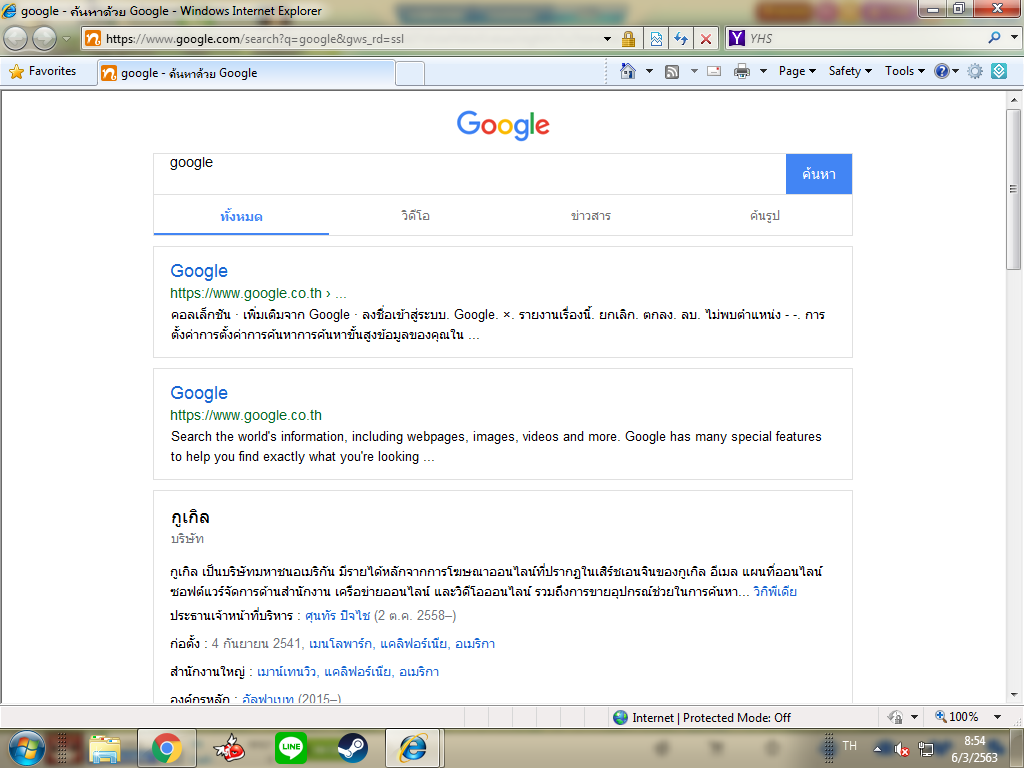Click the teal layered diamond toolbar icon

pyautogui.click(x=999, y=71)
